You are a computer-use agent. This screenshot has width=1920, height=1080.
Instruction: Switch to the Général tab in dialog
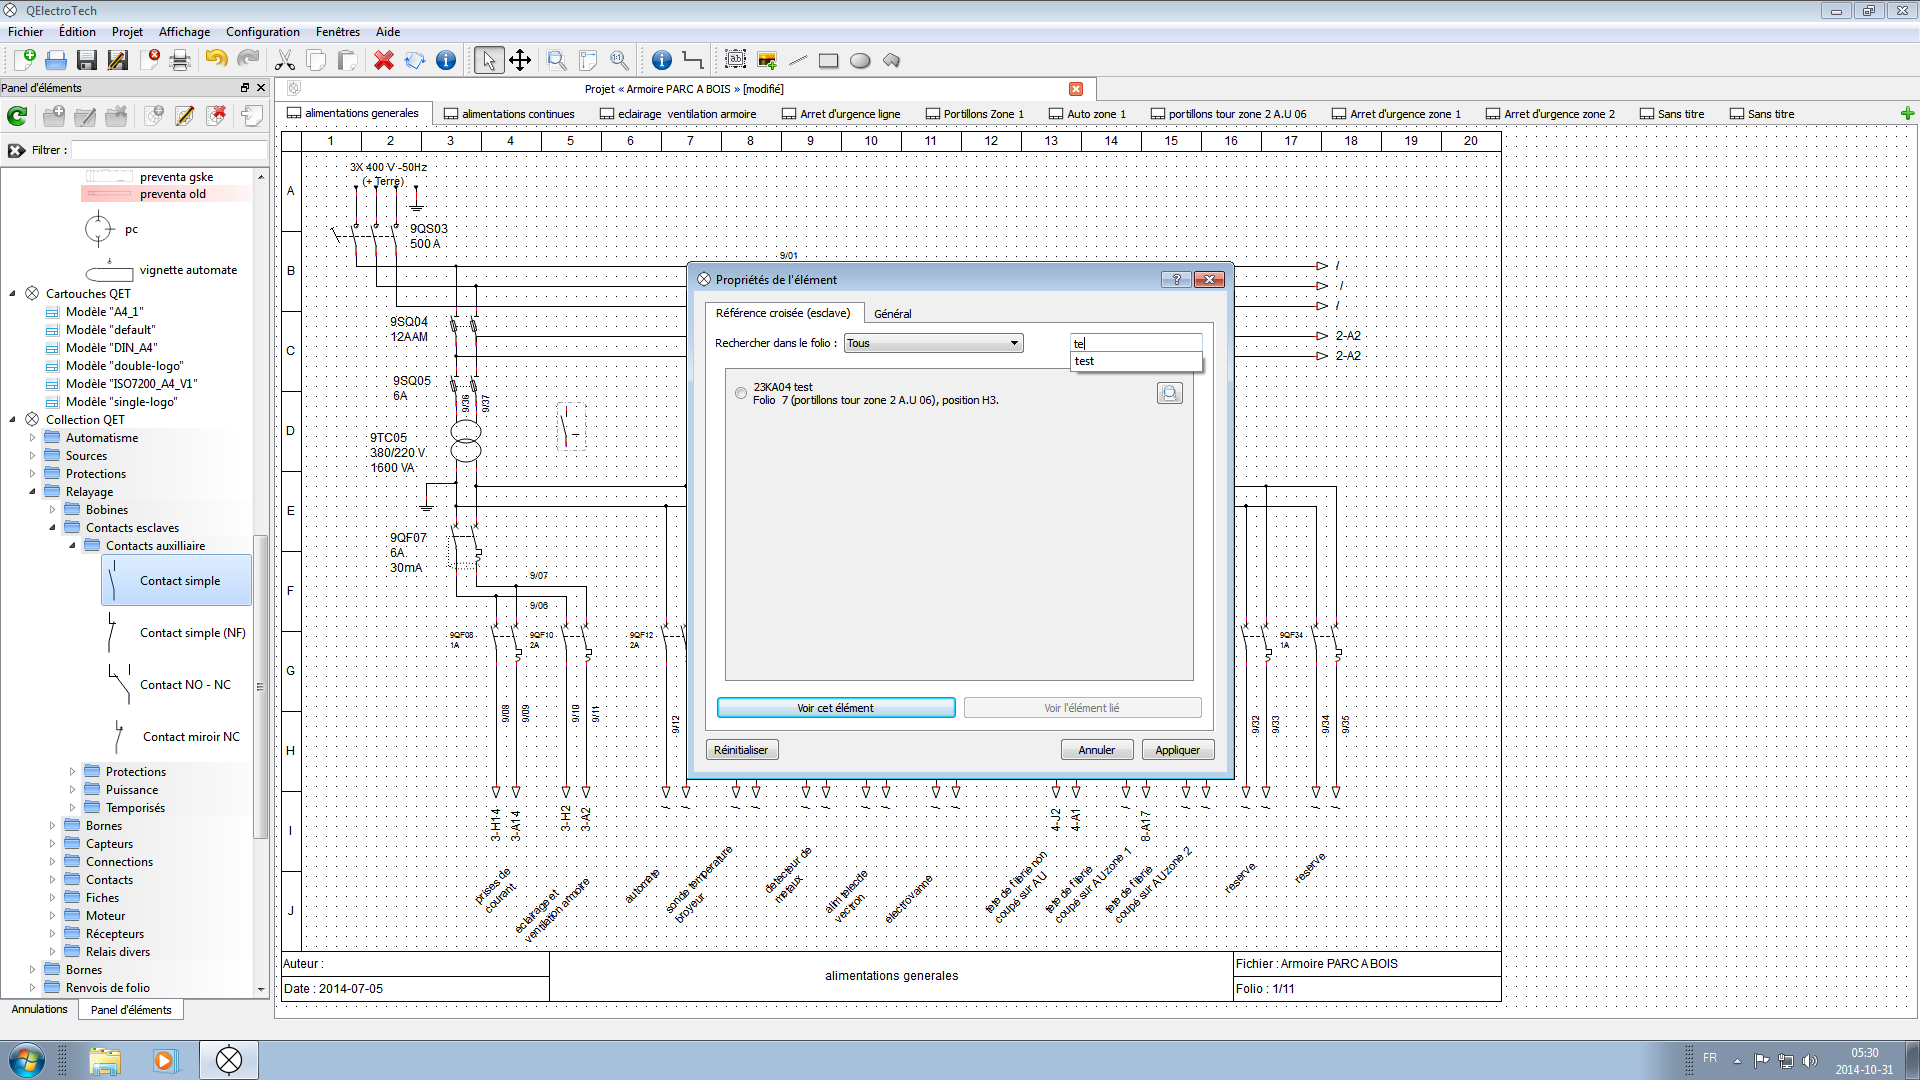(x=892, y=314)
